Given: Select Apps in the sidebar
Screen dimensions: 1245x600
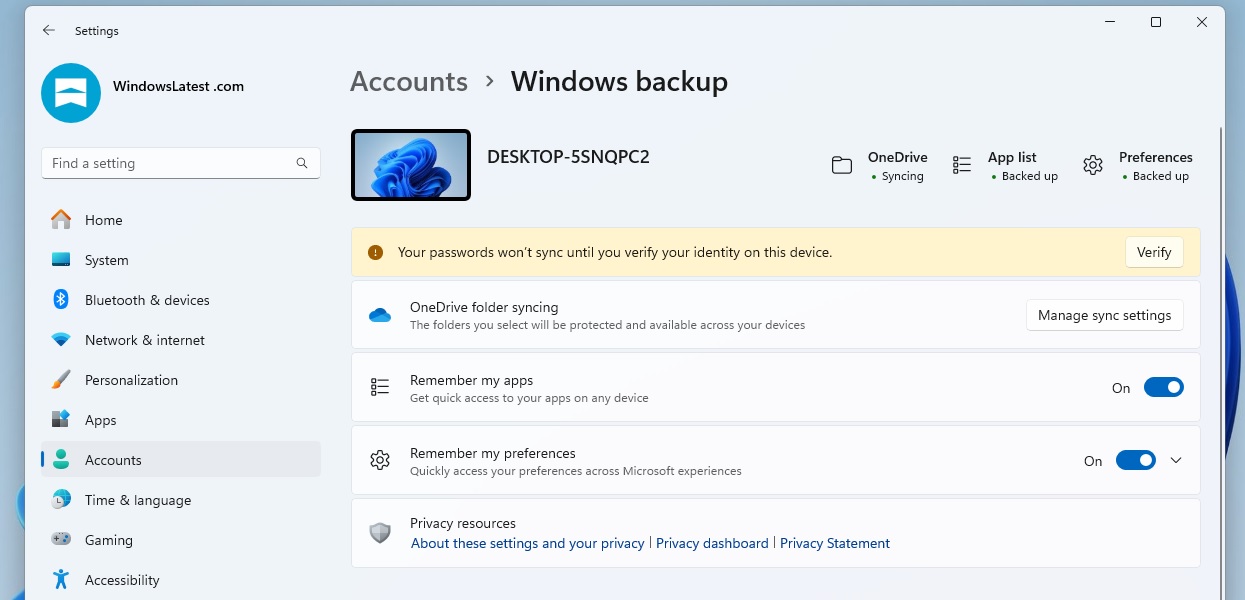Looking at the screenshot, I should (181, 420).
